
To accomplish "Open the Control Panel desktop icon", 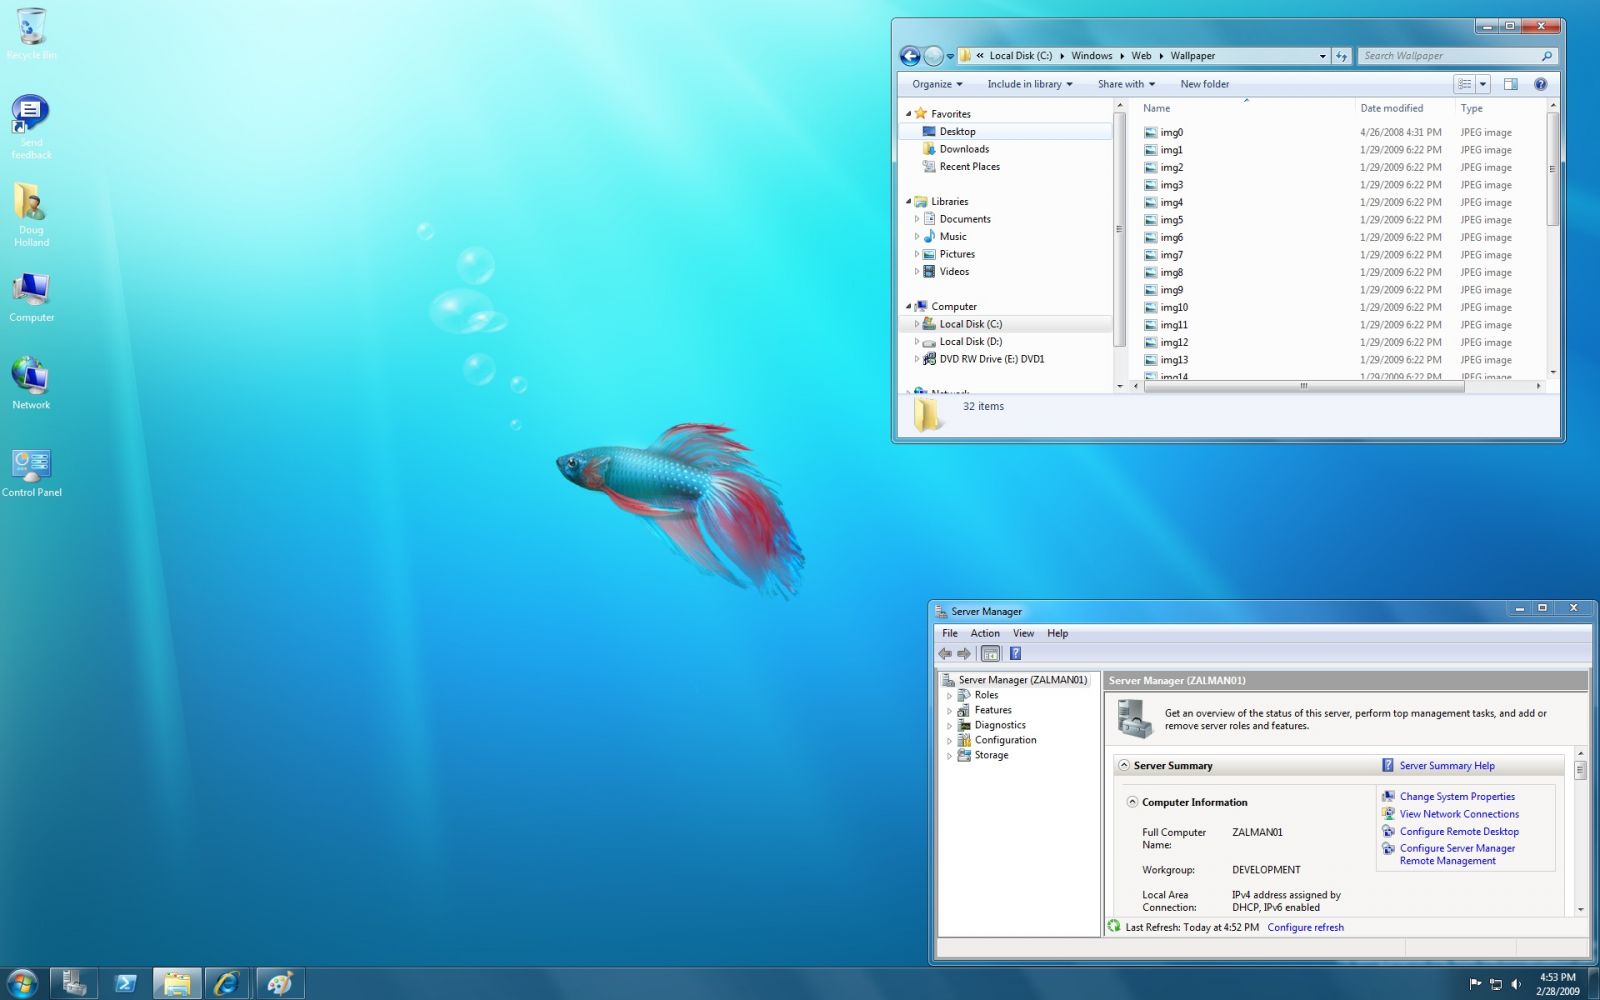I will (31, 473).
